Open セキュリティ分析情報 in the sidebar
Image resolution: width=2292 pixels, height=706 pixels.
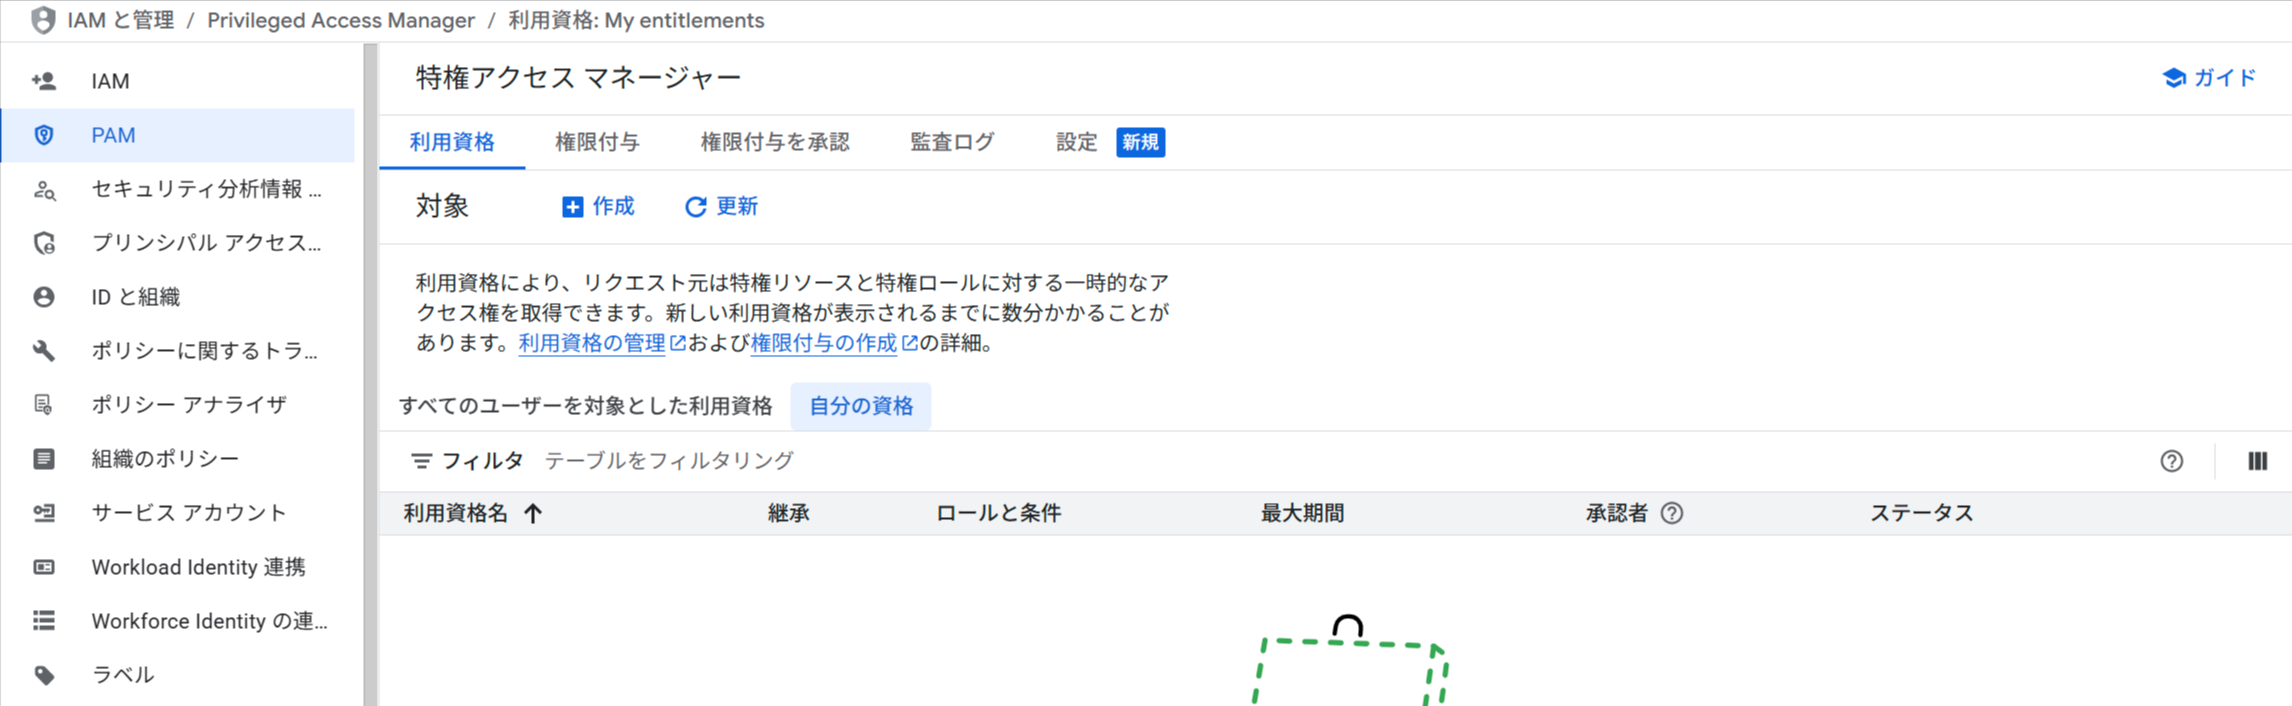coord(178,189)
